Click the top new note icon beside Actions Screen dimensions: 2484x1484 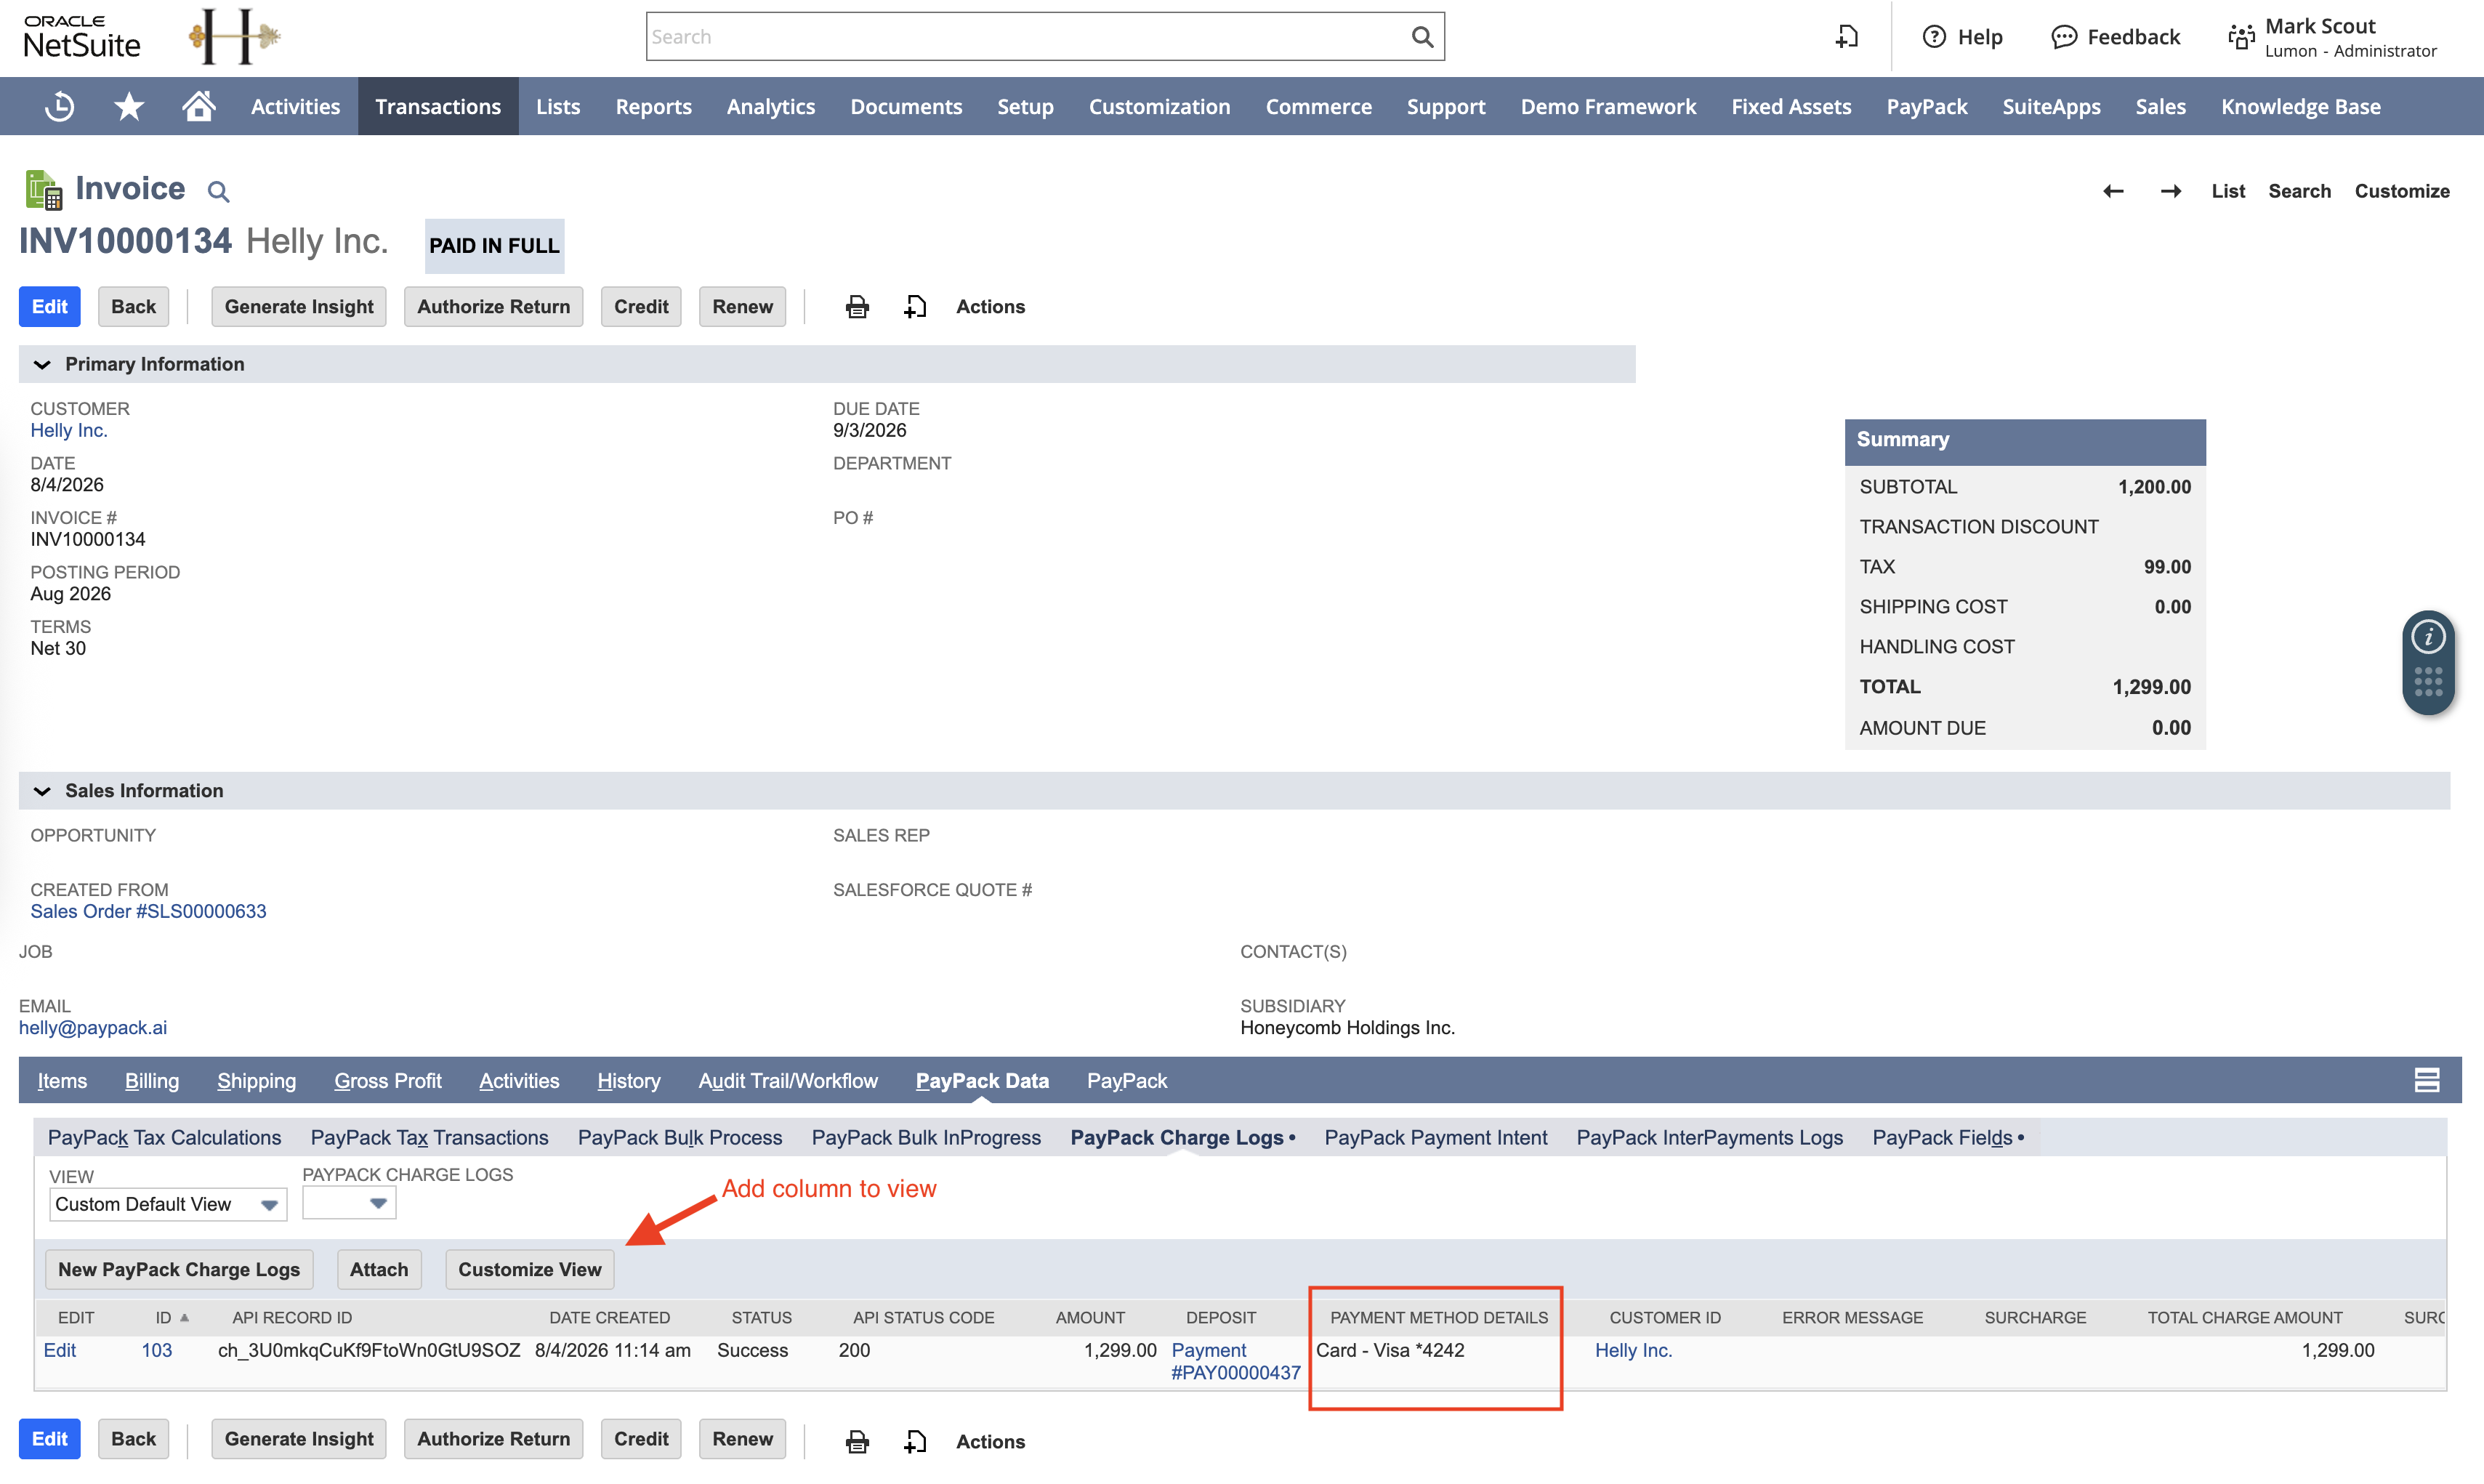point(915,307)
